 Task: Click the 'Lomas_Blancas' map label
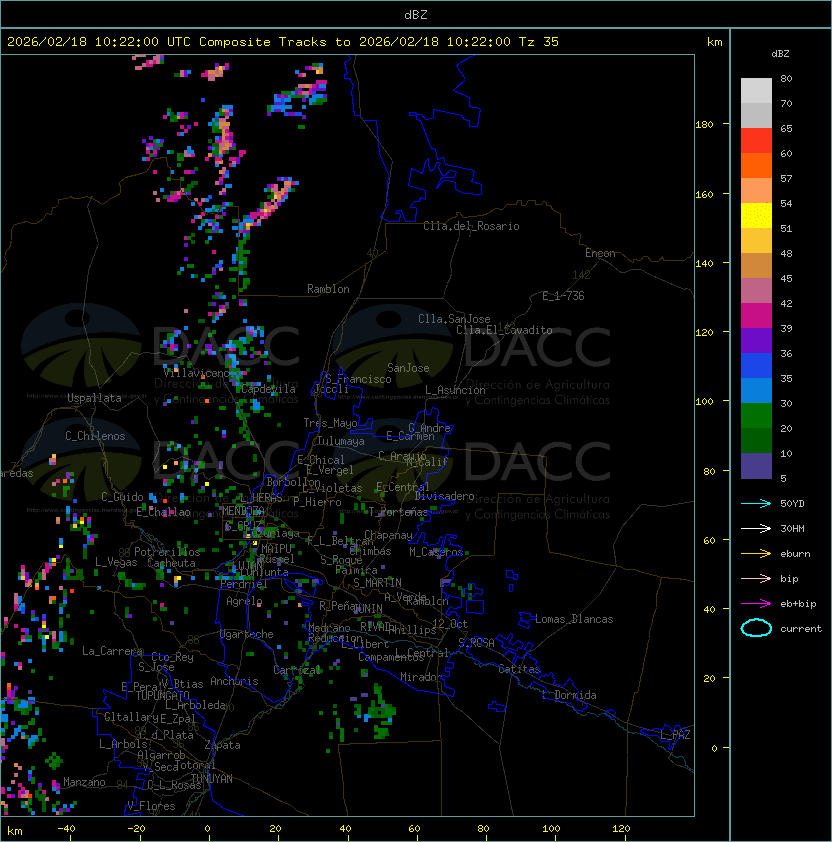coord(574,619)
